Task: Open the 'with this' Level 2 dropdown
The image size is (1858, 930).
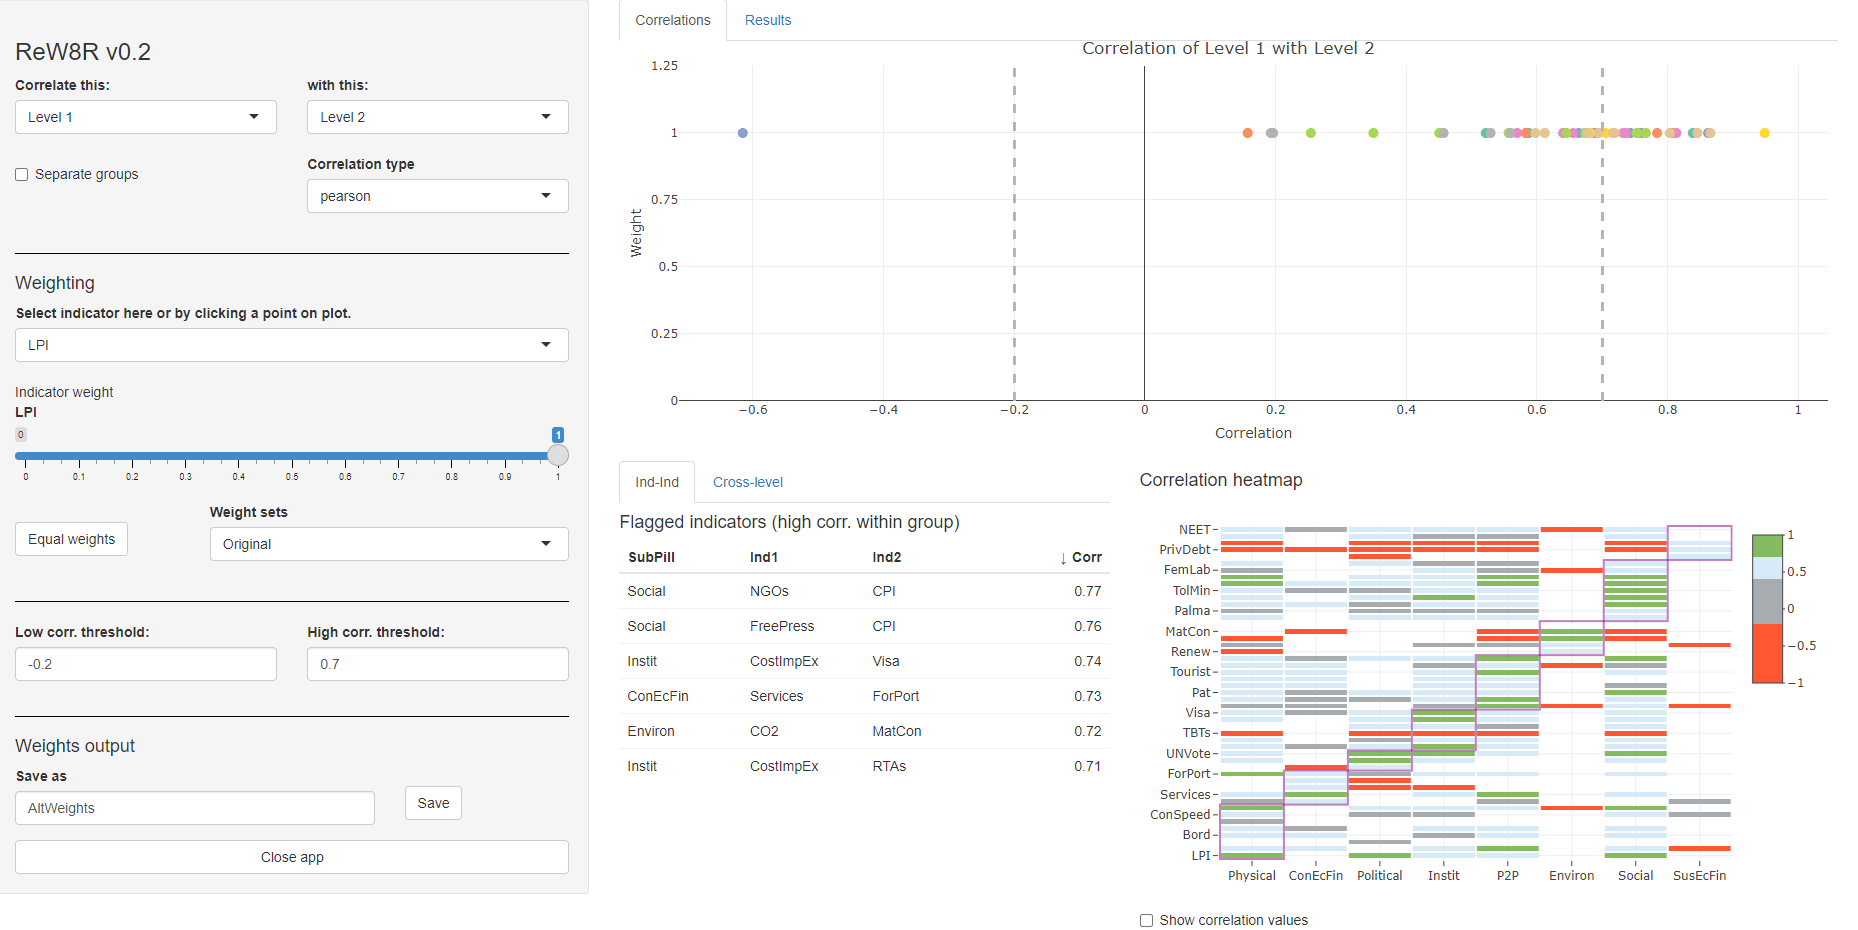Action: pos(437,117)
